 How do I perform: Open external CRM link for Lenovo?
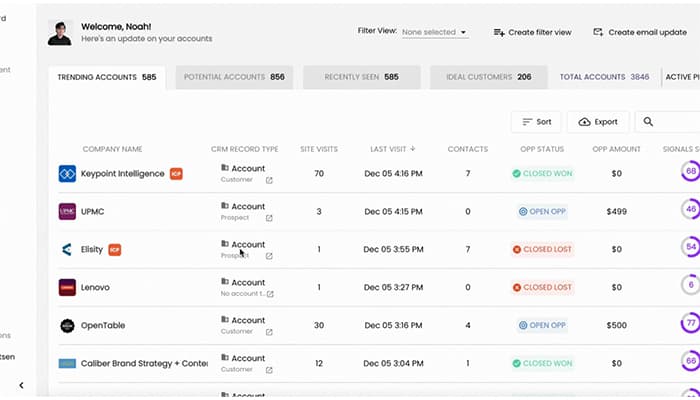tap(270, 294)
